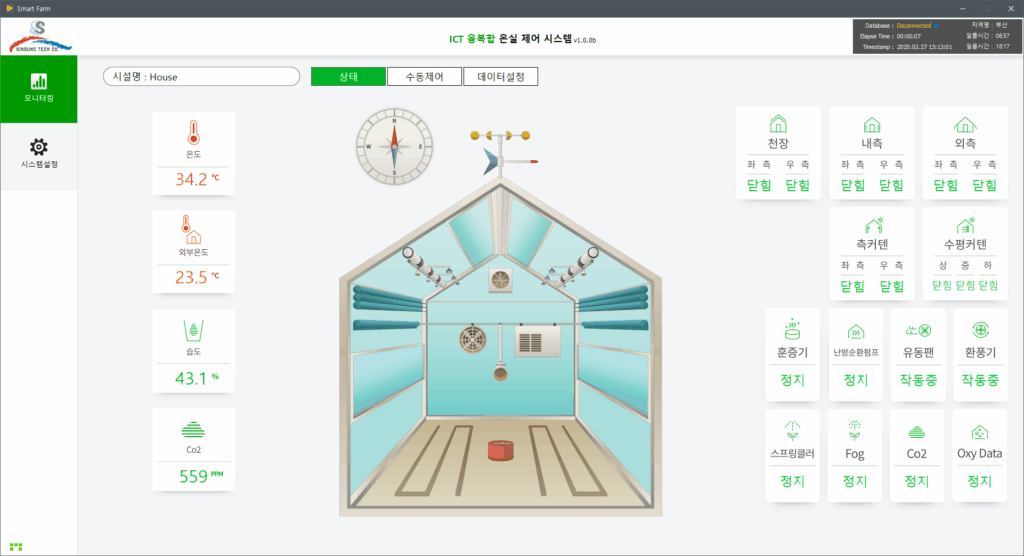
Task: Toggle 환풍기 작동중 status
Action: tap(980, 380)
